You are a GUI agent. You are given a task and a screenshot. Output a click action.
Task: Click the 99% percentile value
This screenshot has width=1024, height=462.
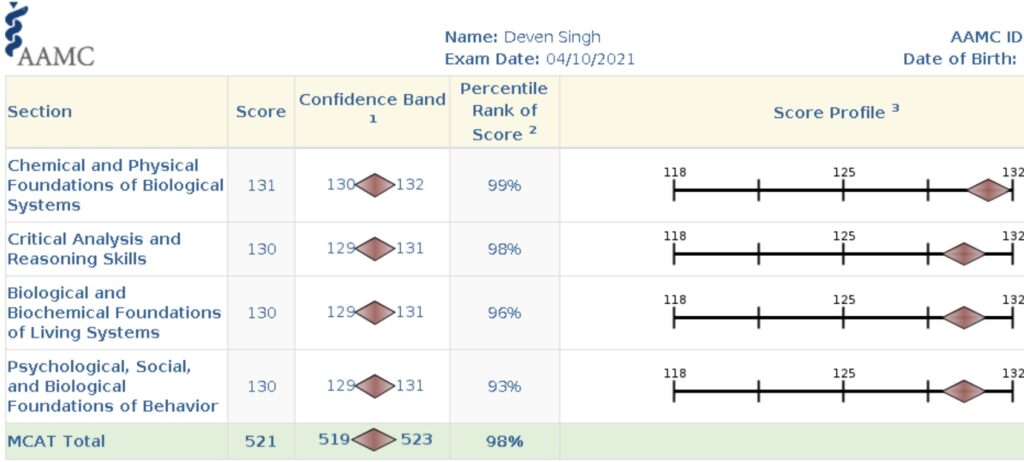tap(504, 186)
